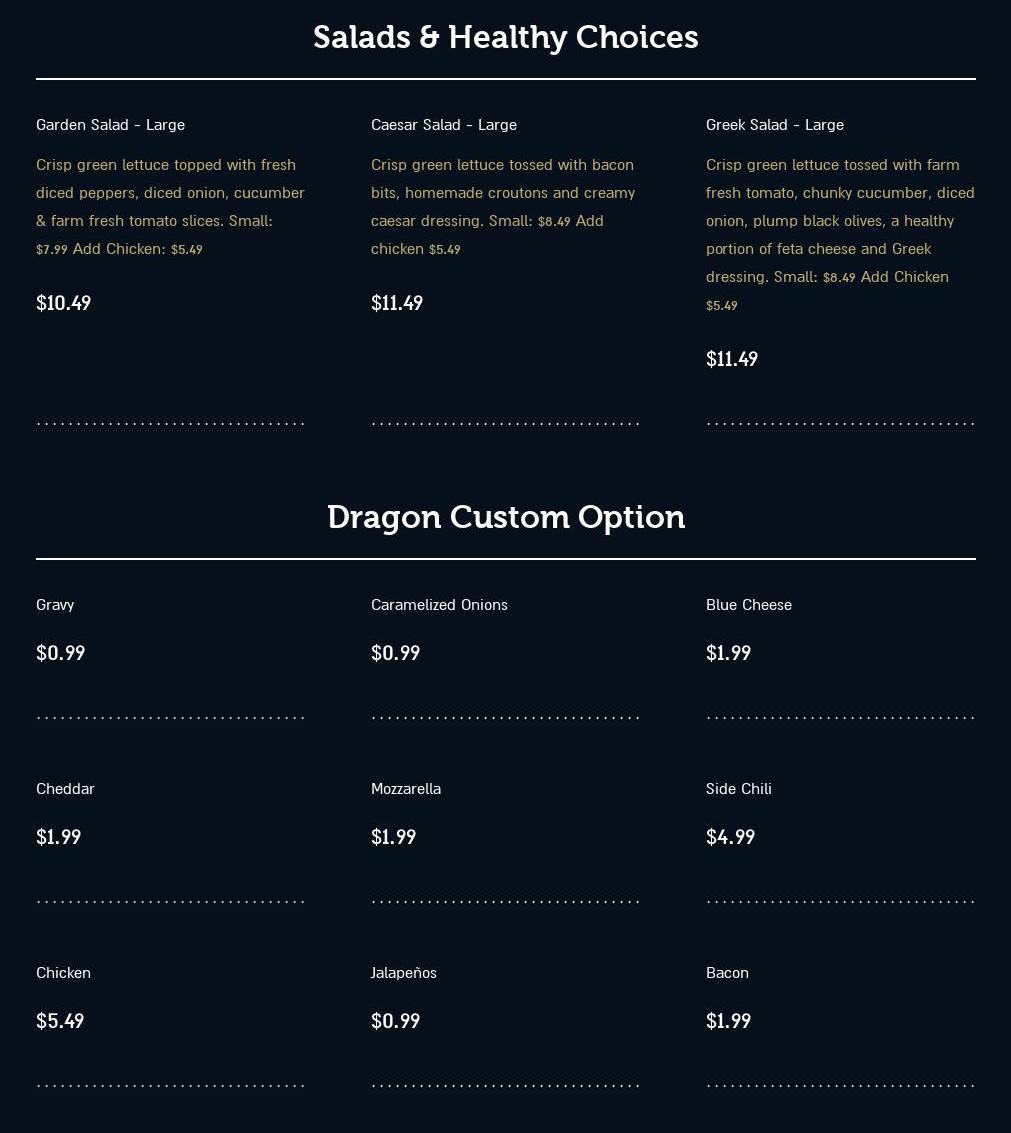
Task: Select the Side Chili option
Action: point(738,789)
